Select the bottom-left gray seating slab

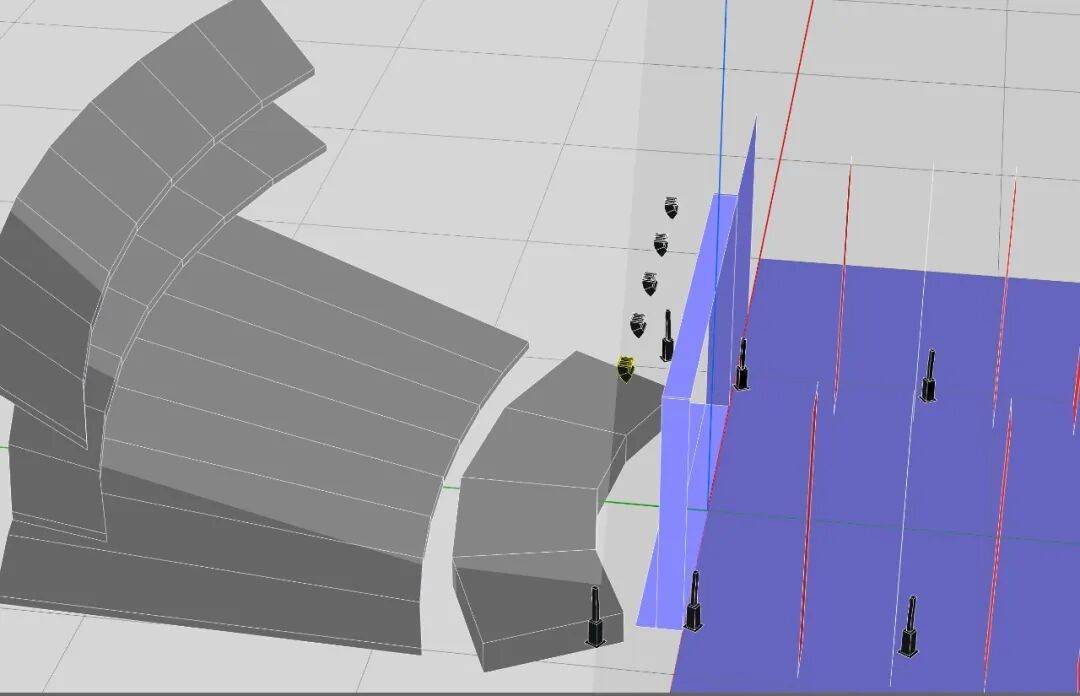coord(200,590)
